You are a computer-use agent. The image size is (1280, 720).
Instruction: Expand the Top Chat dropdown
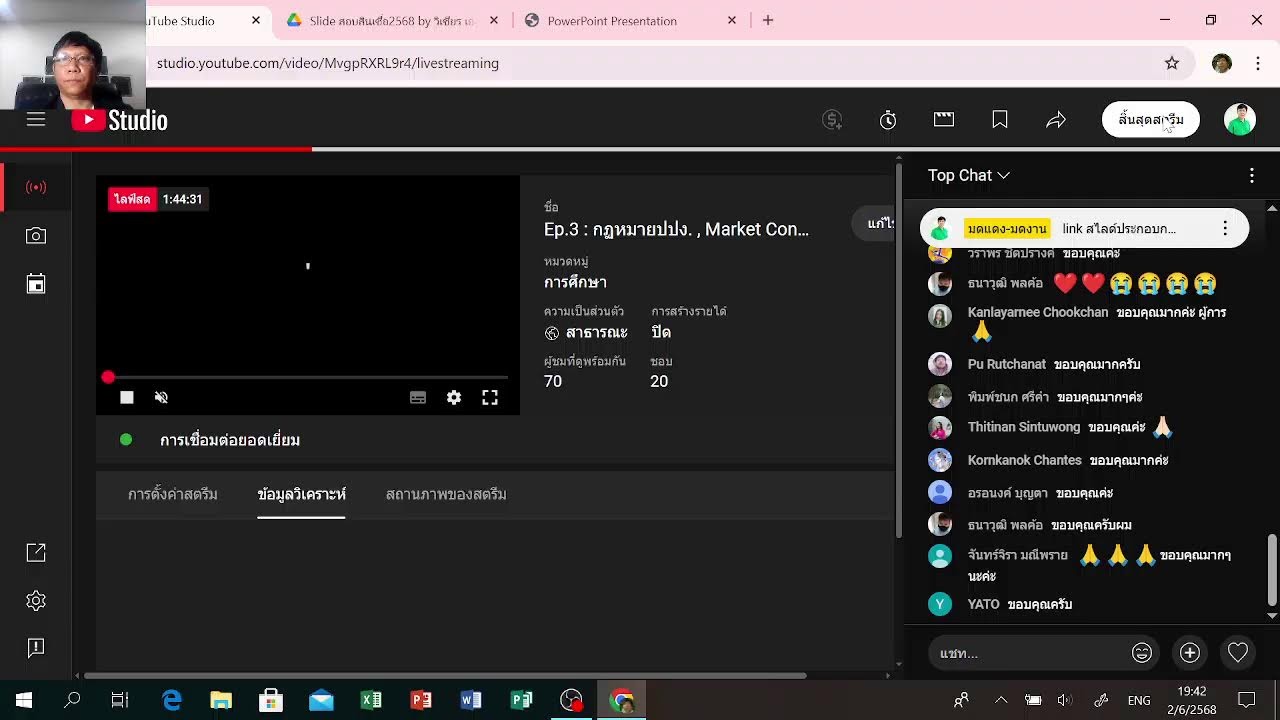[x=969, y=175]
